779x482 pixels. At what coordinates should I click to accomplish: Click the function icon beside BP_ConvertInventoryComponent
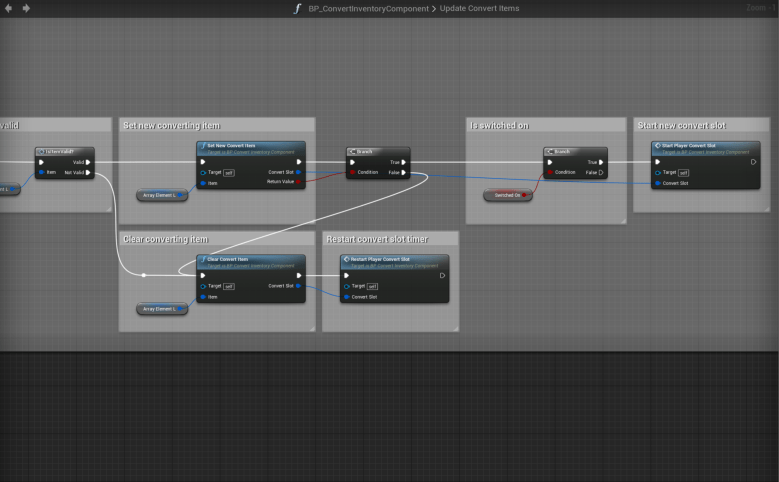coord(297,8)
